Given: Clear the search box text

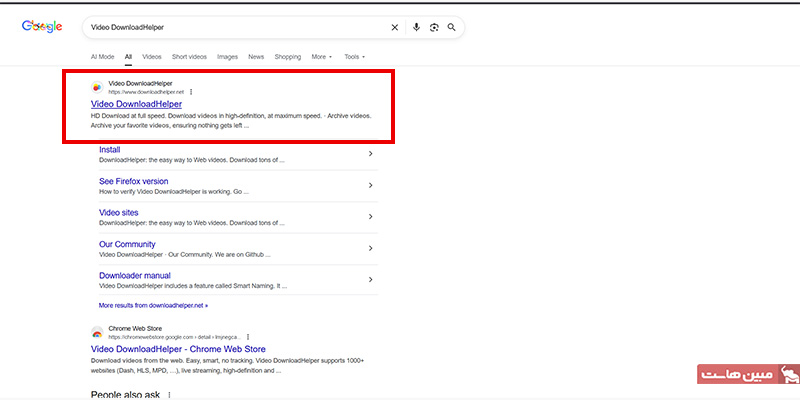Looking at the screenshot, I should pyautogui.click(x=394, y=28).
